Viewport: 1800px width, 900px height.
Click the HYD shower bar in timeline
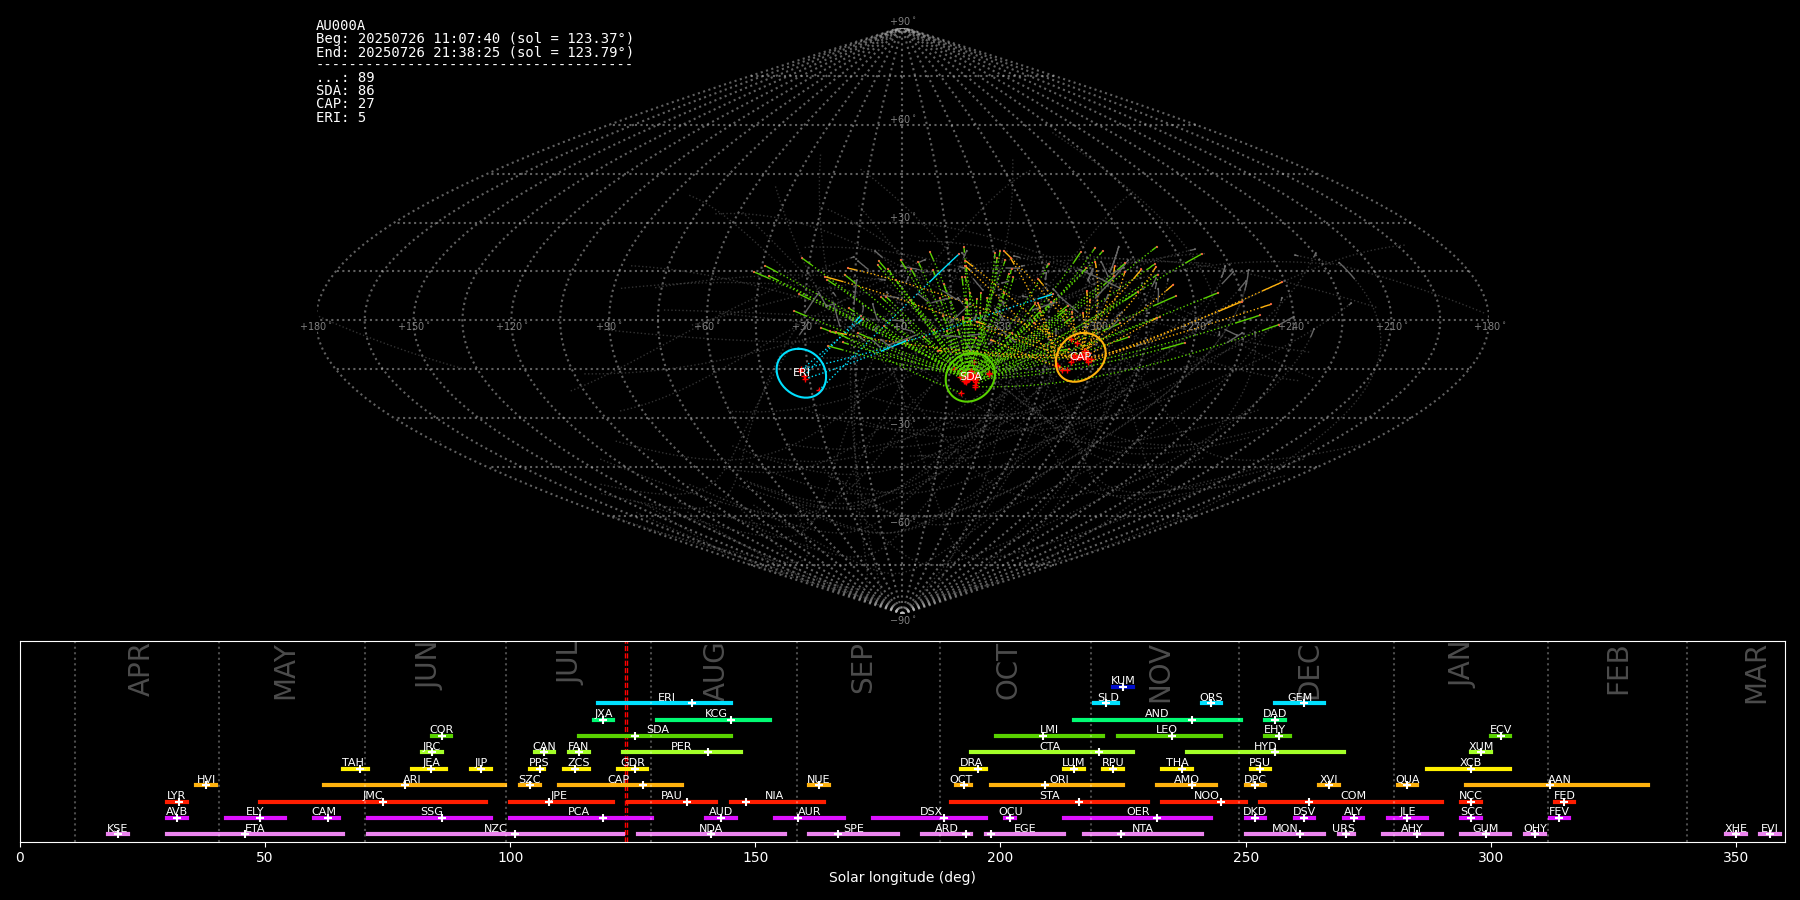pyautogui.click(x=1265, y=752)
